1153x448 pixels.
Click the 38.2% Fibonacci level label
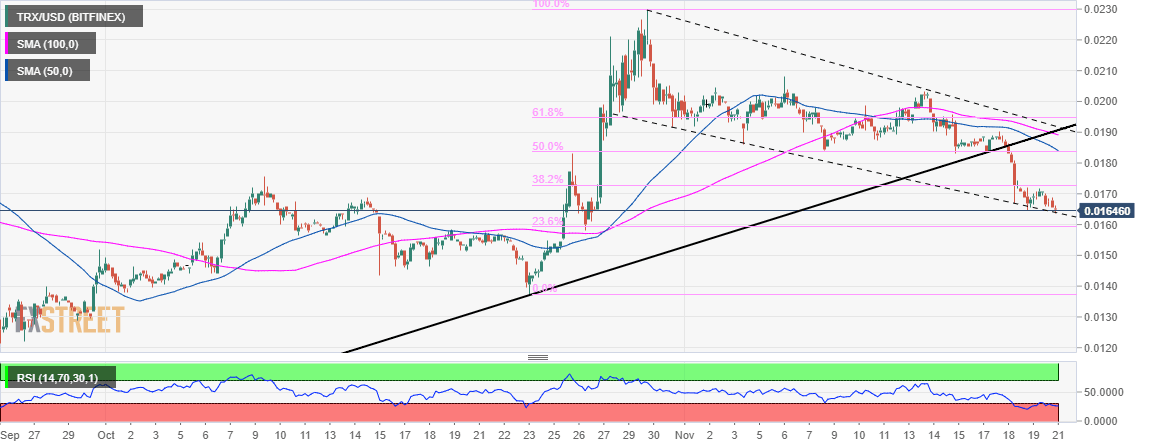pyautogui.click(x=548, y=179)
